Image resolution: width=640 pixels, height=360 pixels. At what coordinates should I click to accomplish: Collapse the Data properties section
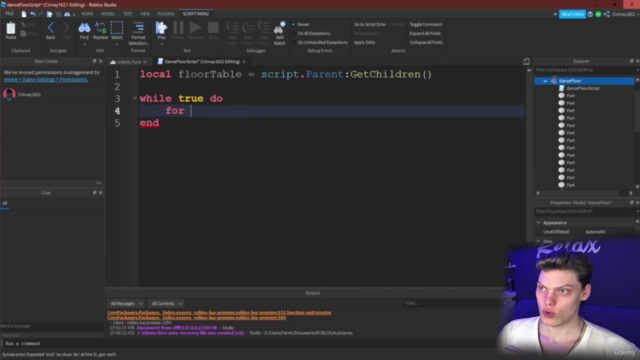(x=538, y=241)
